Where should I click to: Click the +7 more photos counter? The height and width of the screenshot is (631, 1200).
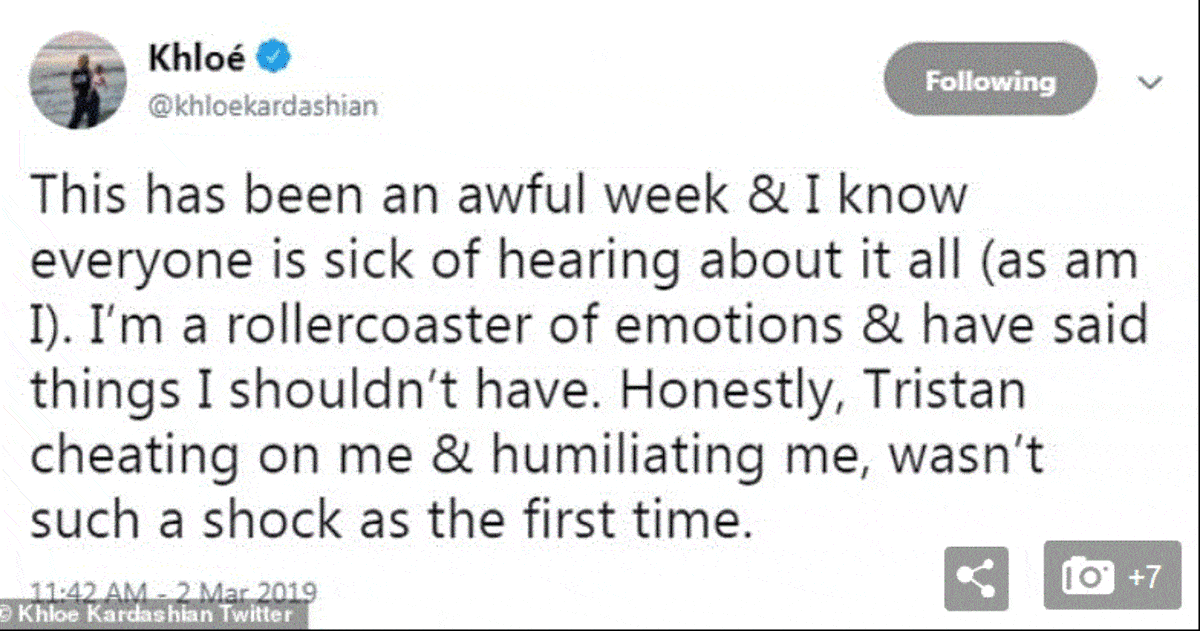click(1144, 577)
